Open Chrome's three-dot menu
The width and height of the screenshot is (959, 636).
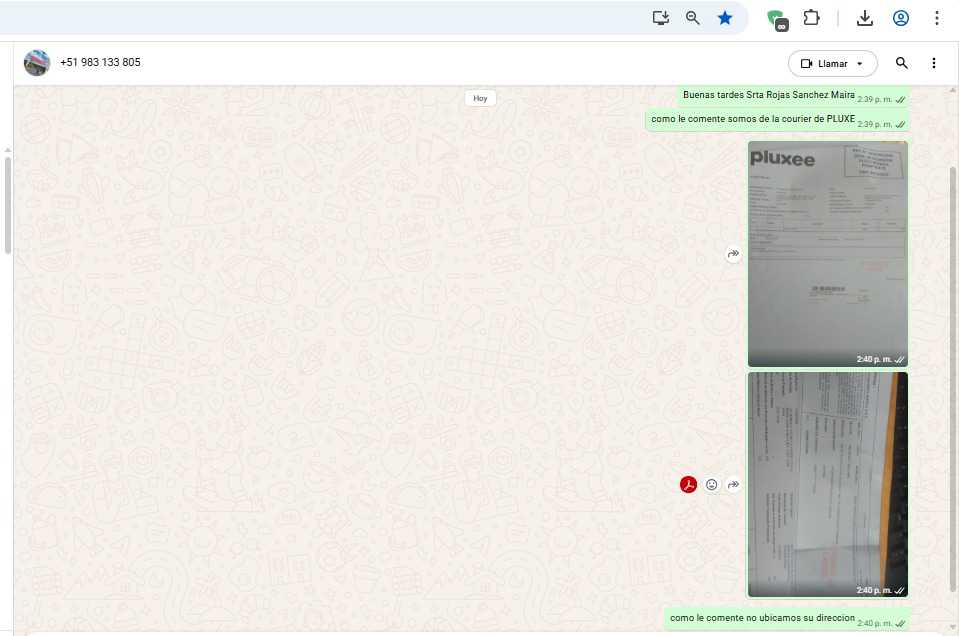[x=937, y=18]
